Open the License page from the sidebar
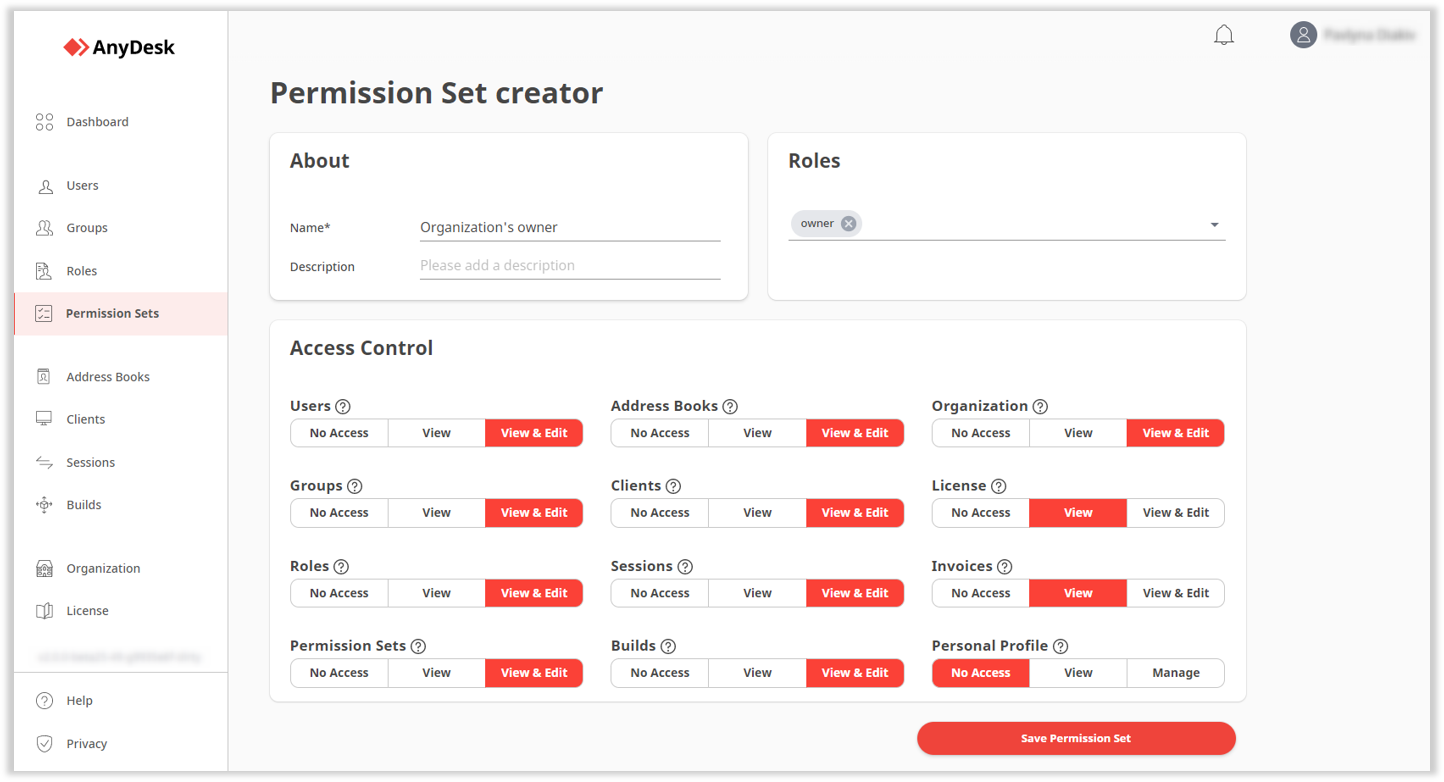Image resolution: width=1444 pixels, height=782 pixels. tap(88, 610)
